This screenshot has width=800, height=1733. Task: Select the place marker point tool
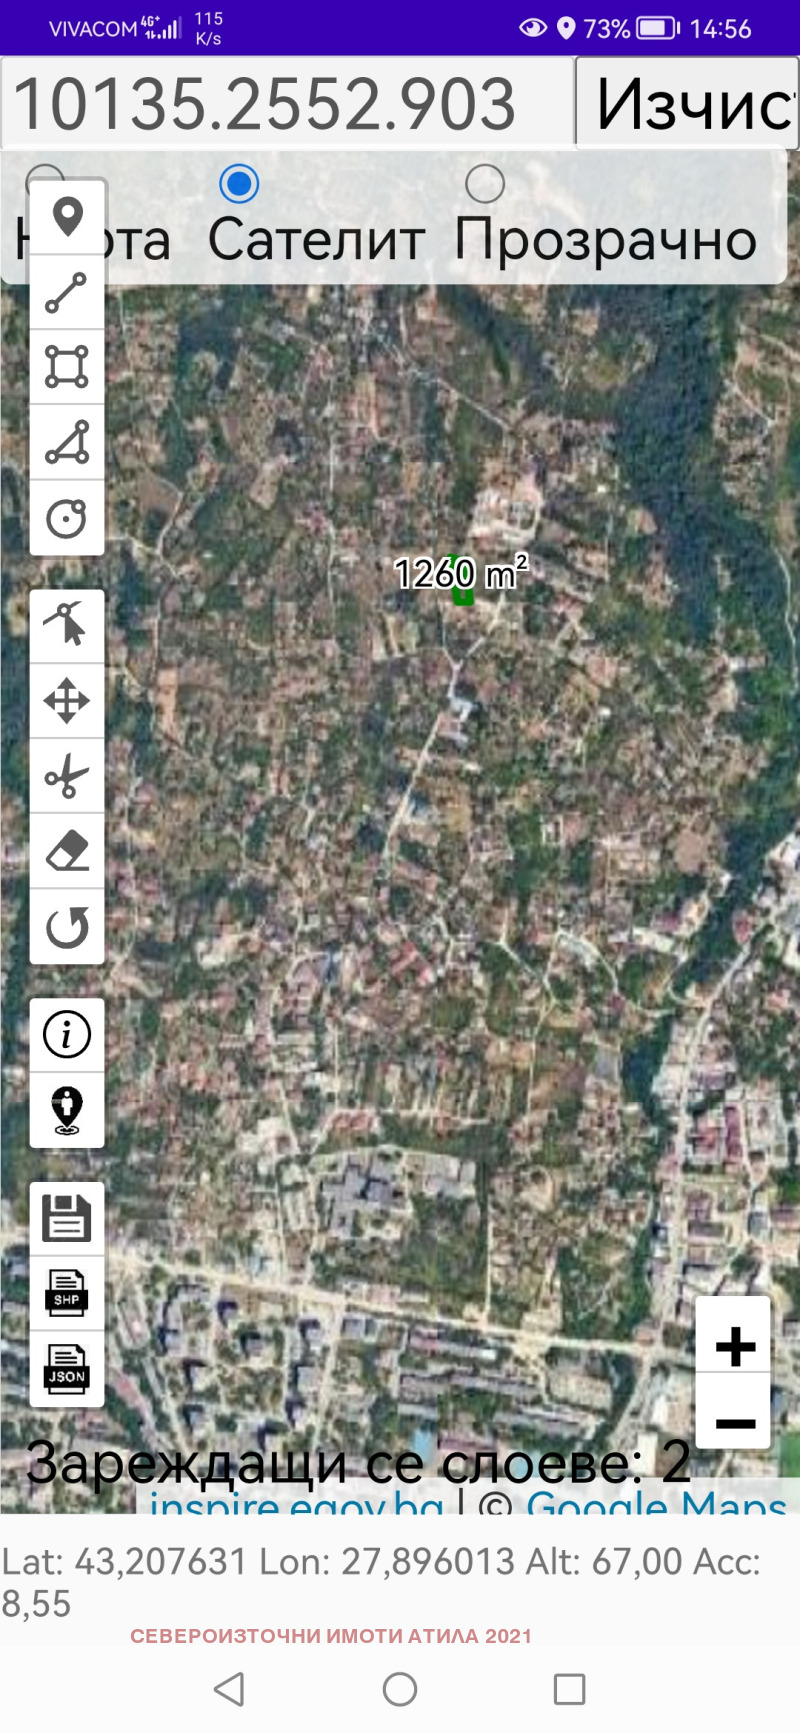click(67, 217)
